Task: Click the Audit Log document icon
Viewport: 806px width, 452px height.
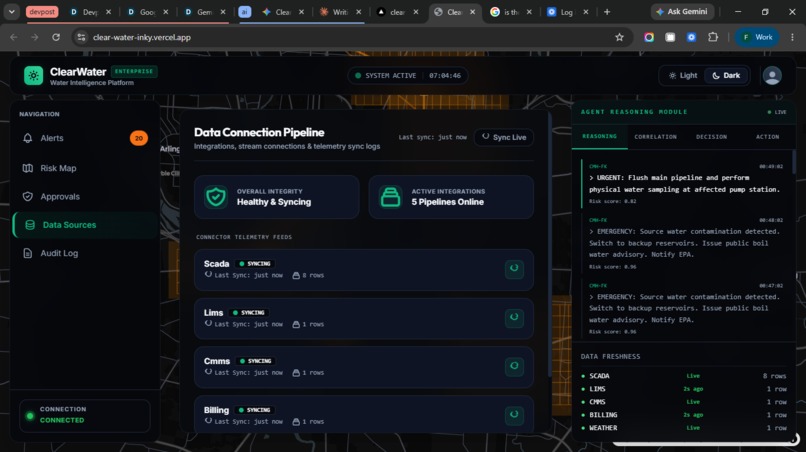Action: click(x=28, y=253)
